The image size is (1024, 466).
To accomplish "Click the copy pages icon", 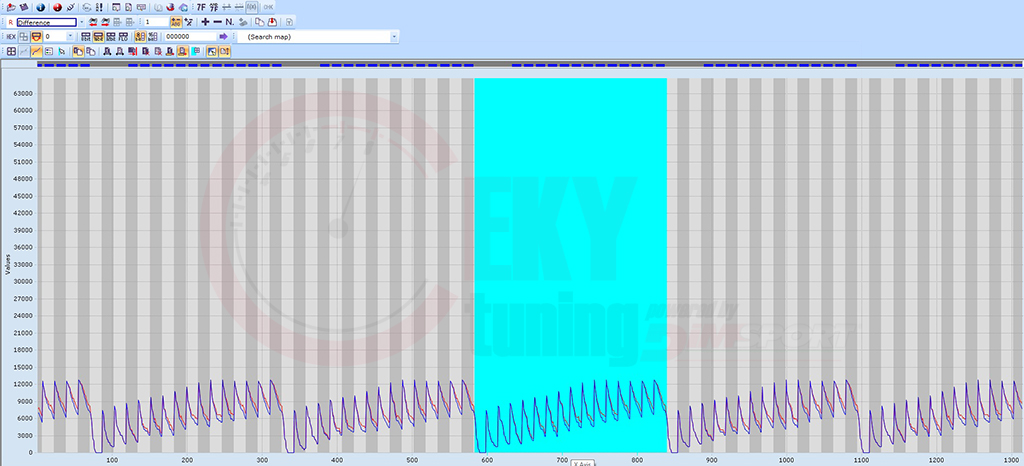I will [259, 22].
